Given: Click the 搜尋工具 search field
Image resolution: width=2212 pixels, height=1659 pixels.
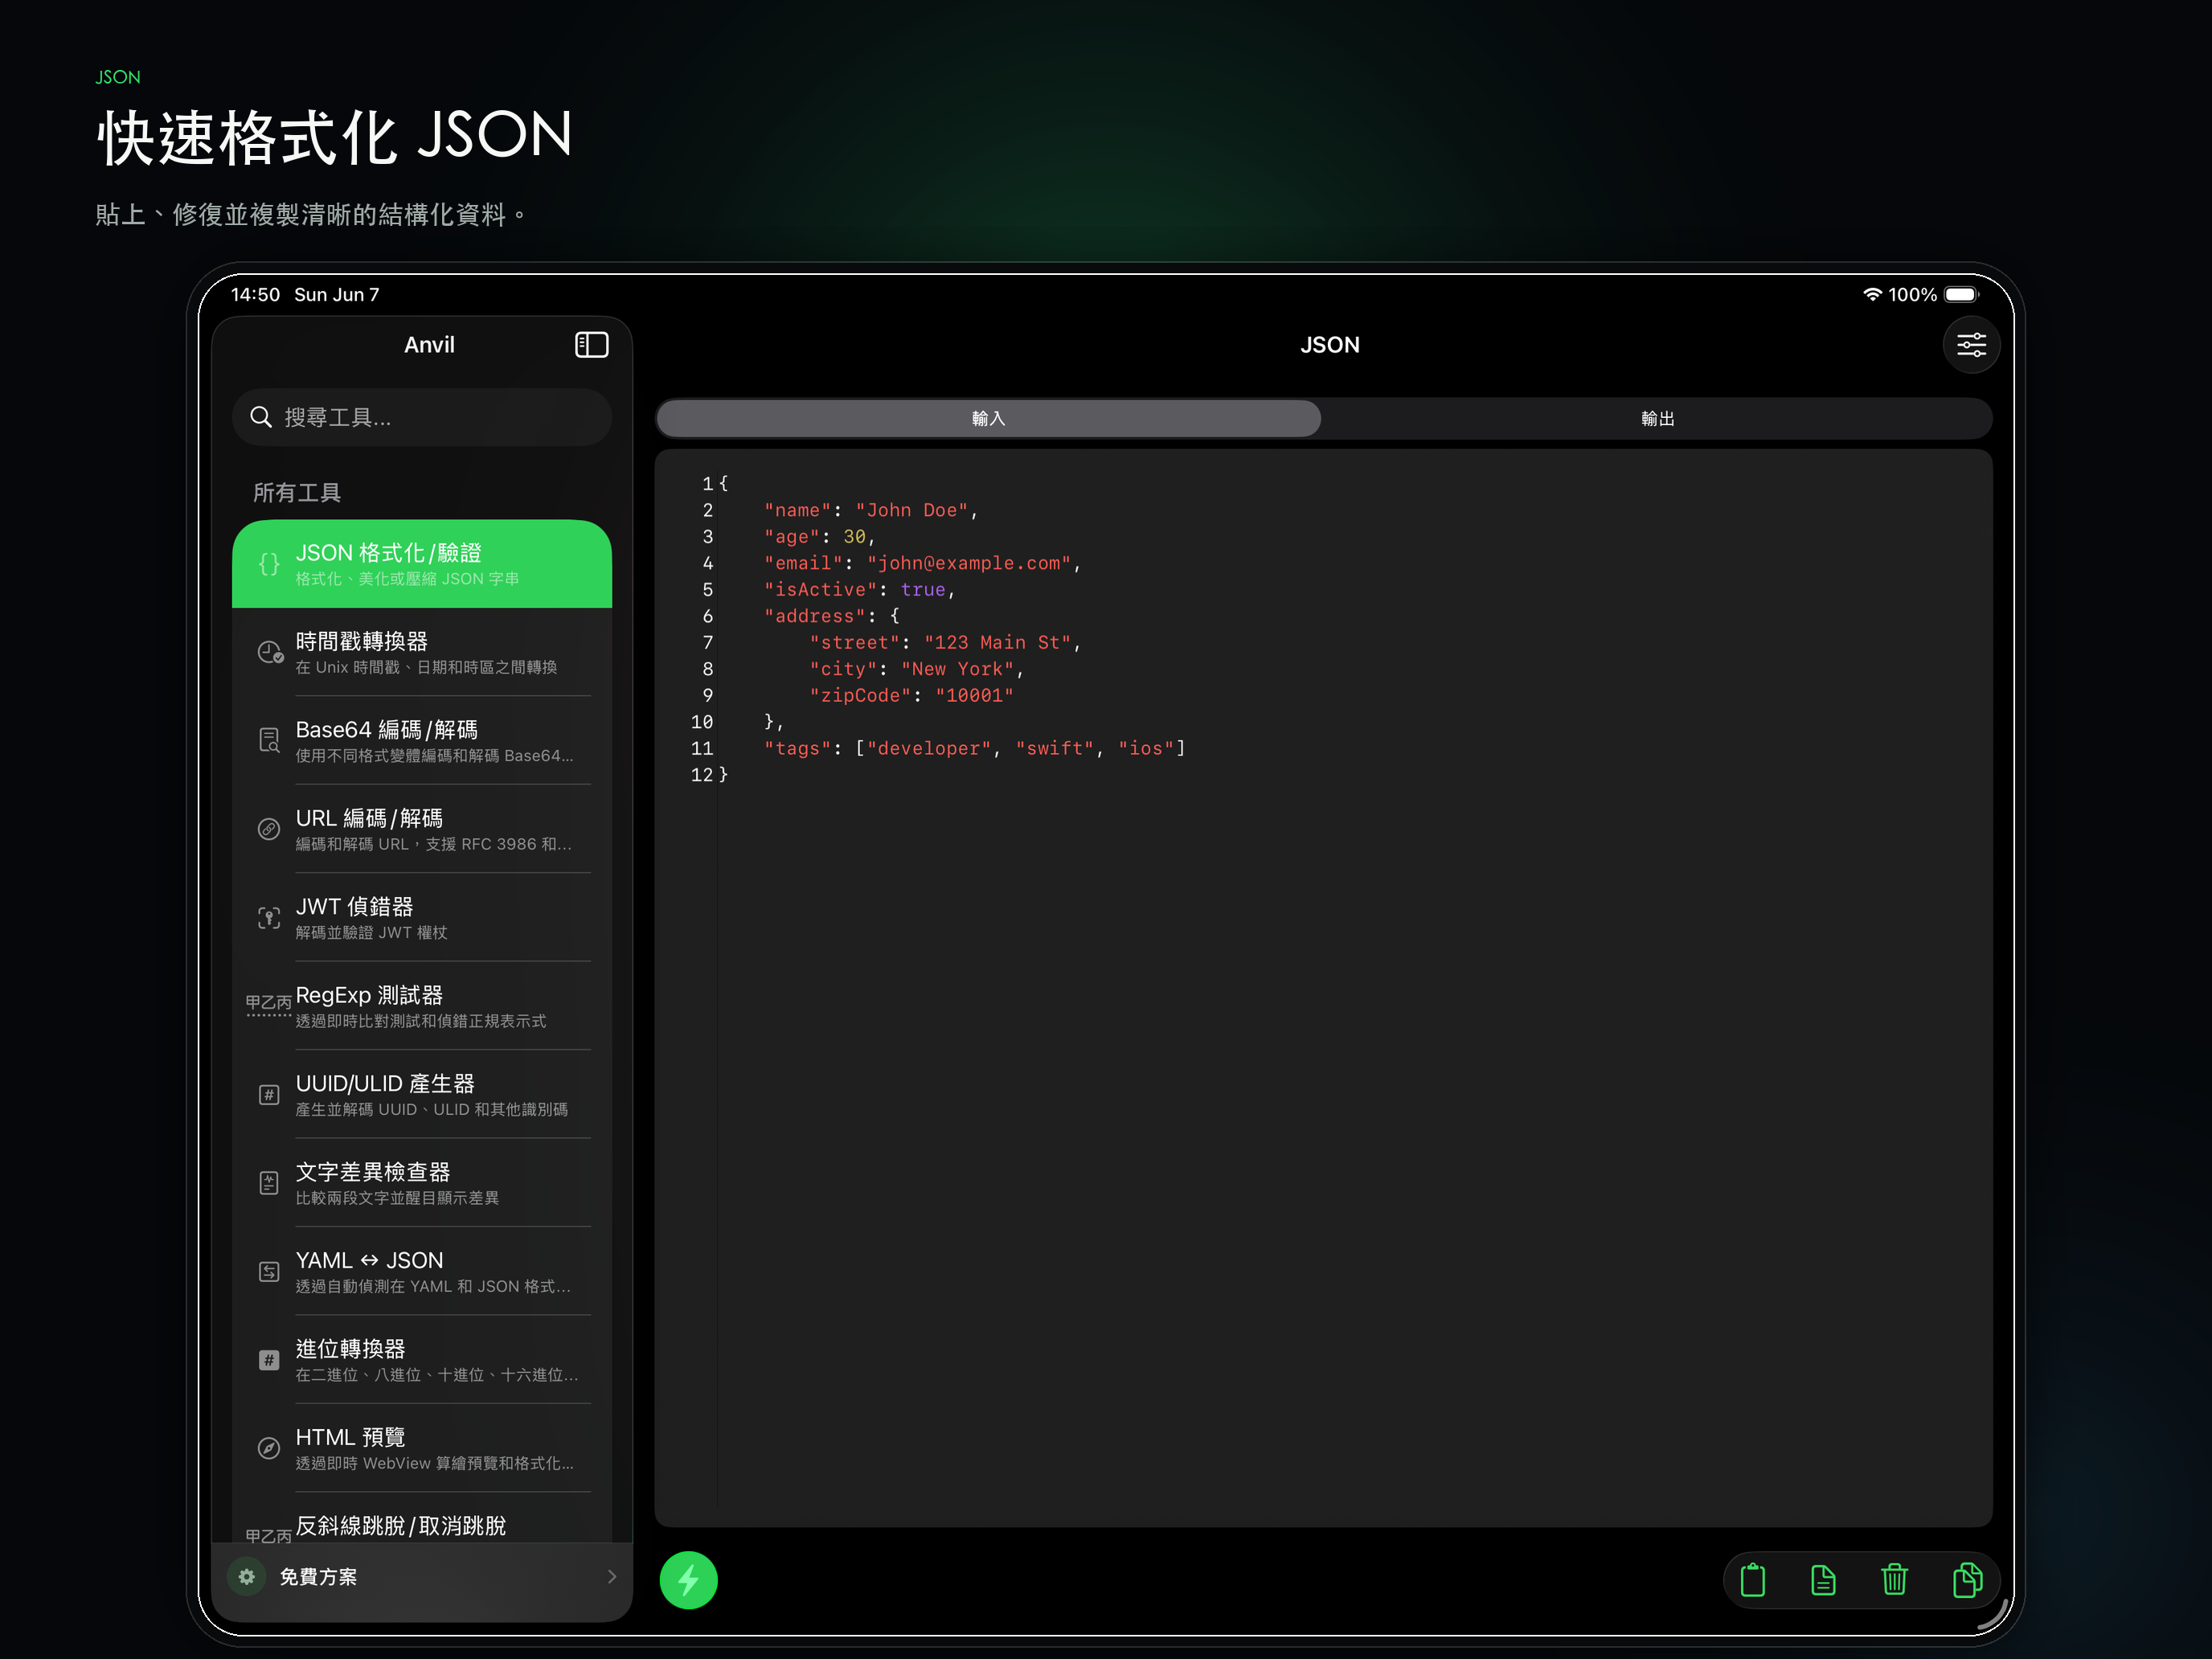Looking at the screenshot, I should click(422, 417).
